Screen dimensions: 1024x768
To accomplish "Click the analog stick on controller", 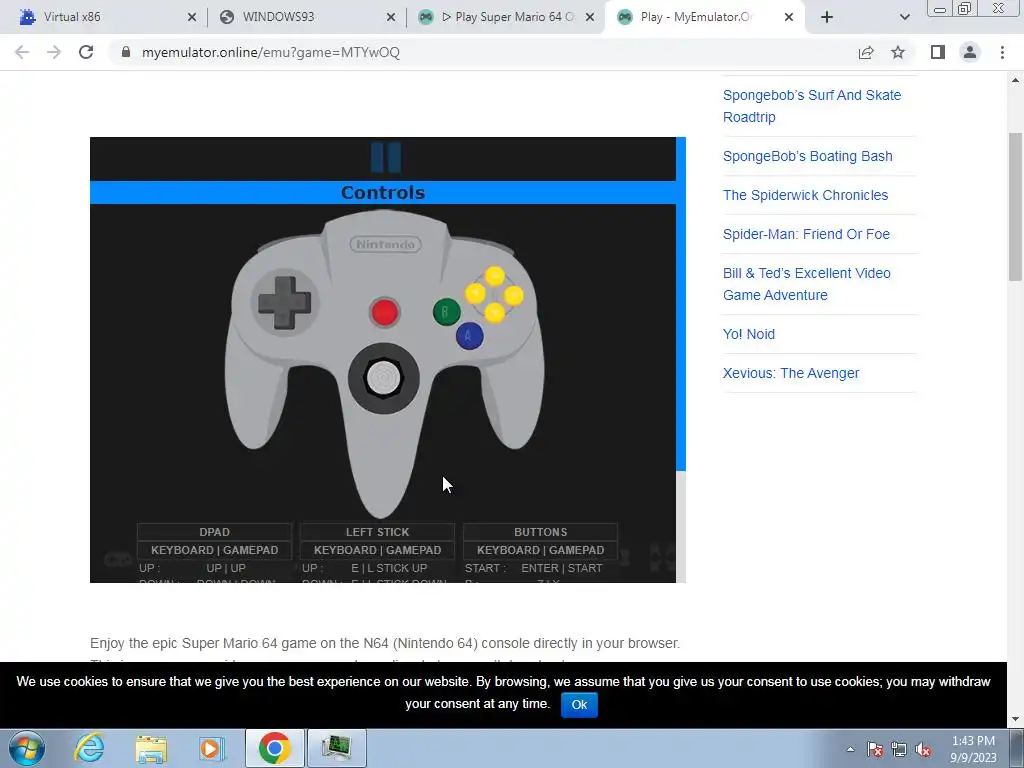I will (383, 377).
